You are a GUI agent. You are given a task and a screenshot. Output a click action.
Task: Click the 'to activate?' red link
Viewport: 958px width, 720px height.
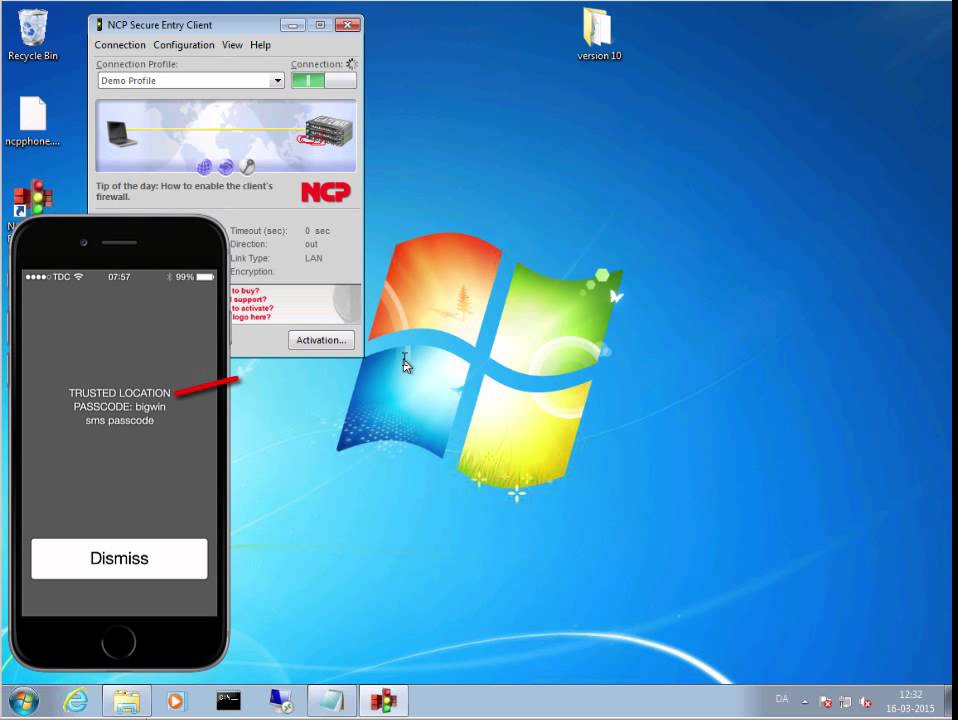click(252, 309)
